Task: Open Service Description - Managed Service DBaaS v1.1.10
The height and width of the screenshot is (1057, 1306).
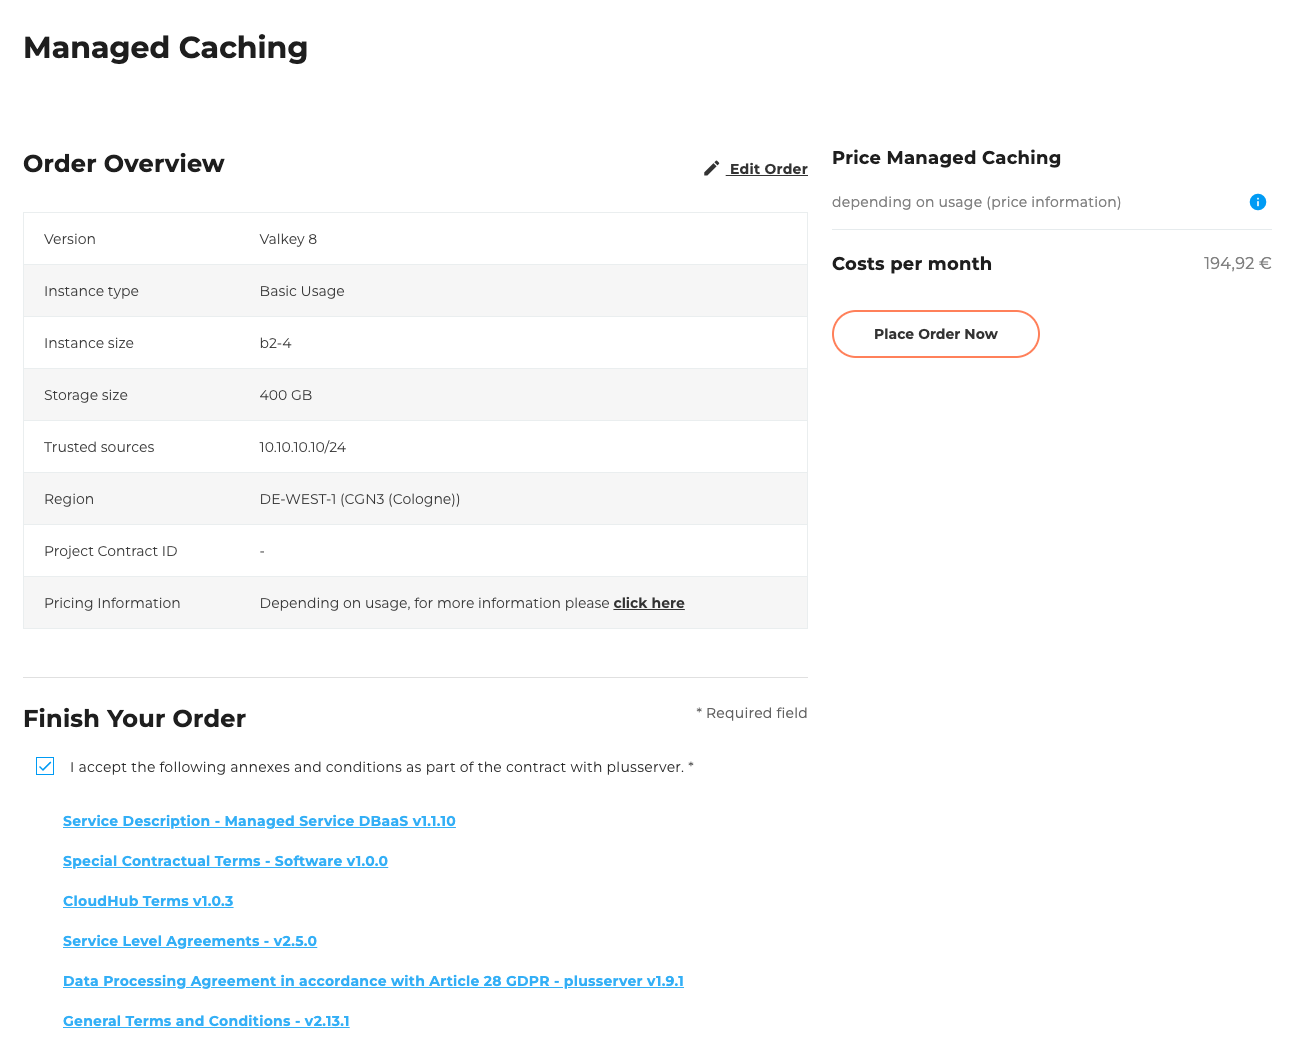Action: 259,821
